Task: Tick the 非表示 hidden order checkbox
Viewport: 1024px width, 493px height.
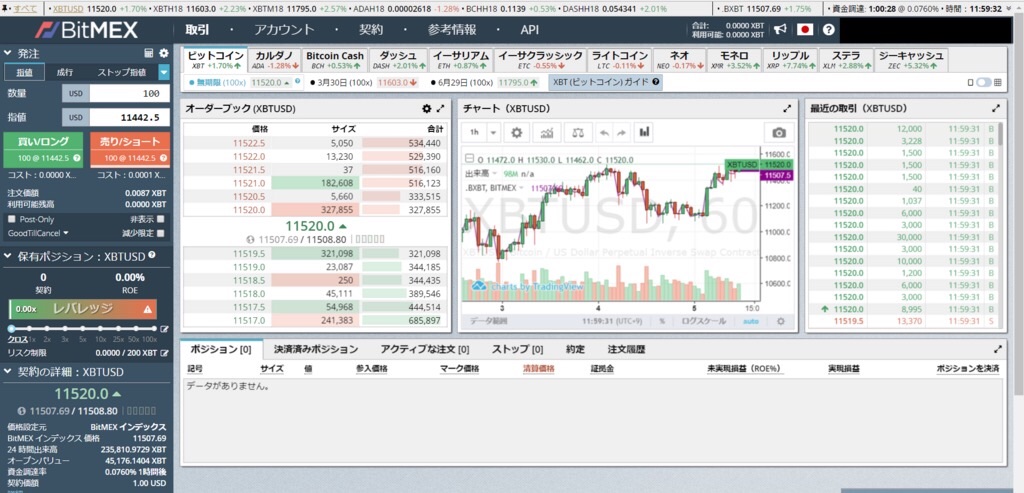Action: click(x=161, y=219)
